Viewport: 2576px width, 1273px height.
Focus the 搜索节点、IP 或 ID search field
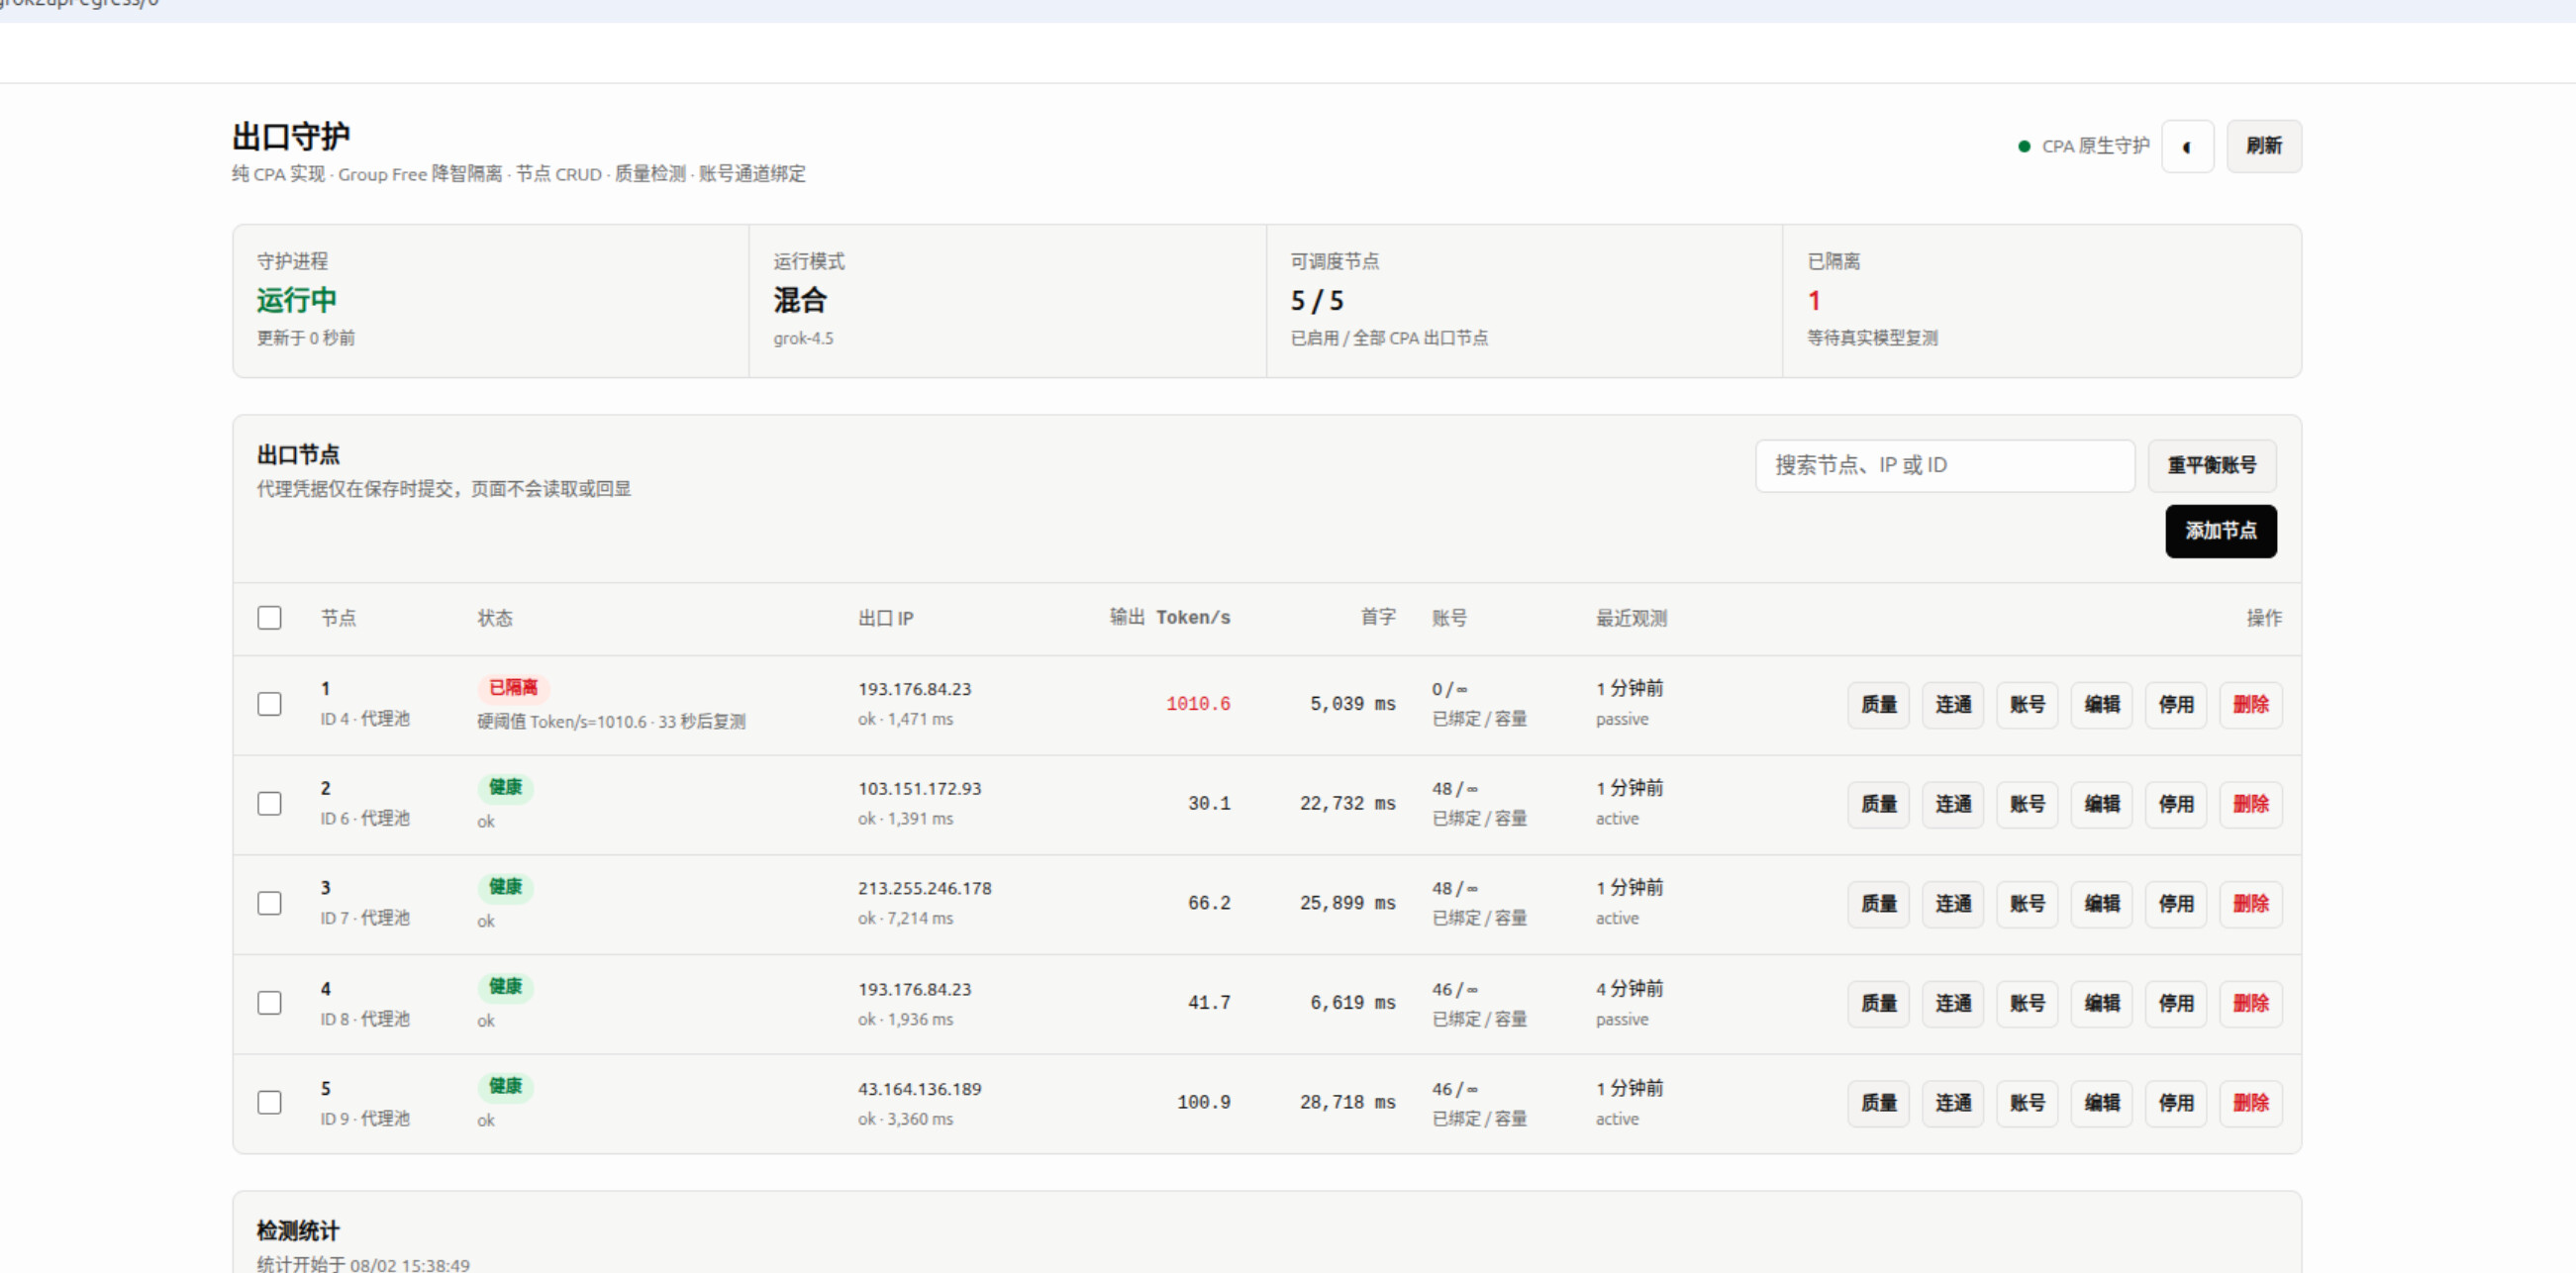click(1945, 465)
